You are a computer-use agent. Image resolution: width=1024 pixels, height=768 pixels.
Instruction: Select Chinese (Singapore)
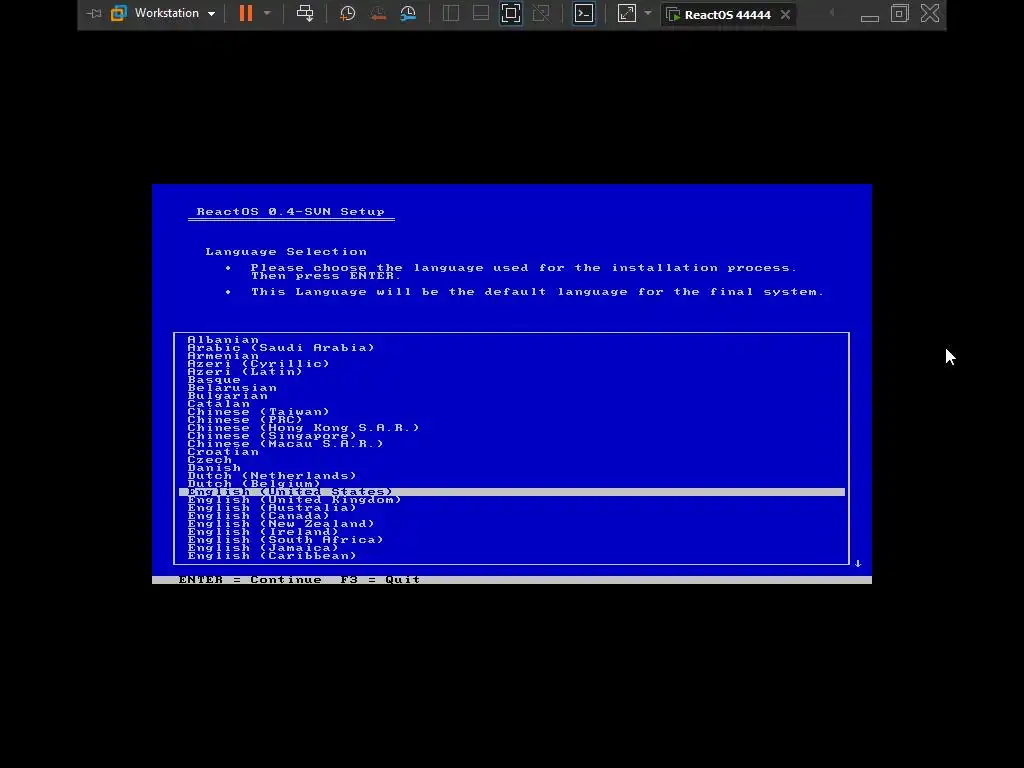pyautogui.click(x=272, y=436)
